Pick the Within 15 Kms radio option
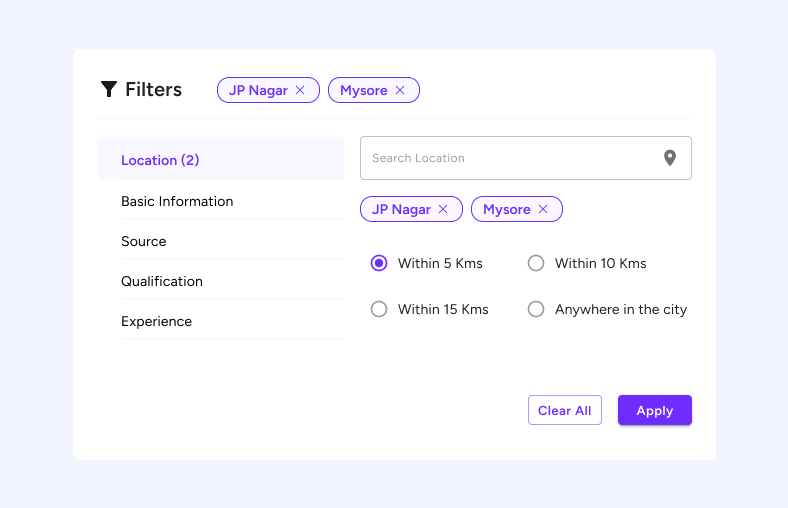 pos(379,310)
